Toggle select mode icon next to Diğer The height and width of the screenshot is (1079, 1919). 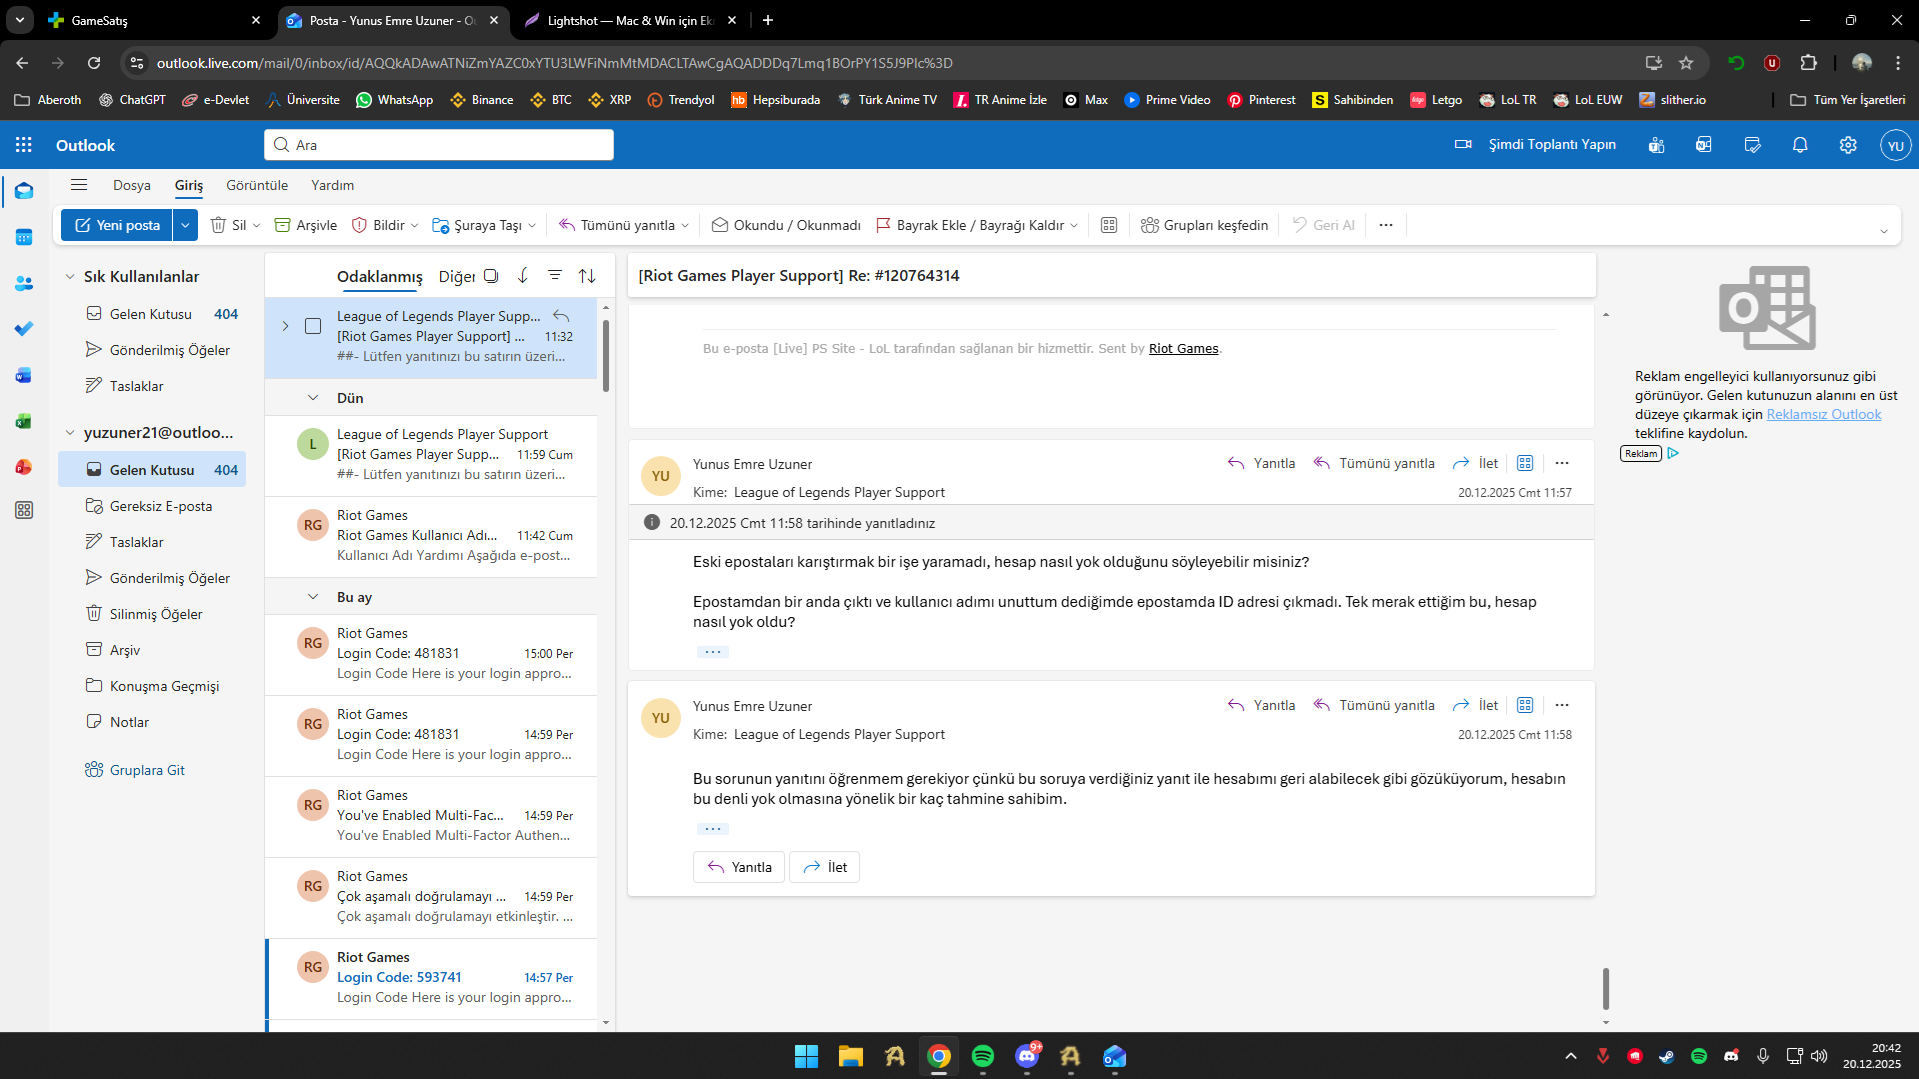491,276
